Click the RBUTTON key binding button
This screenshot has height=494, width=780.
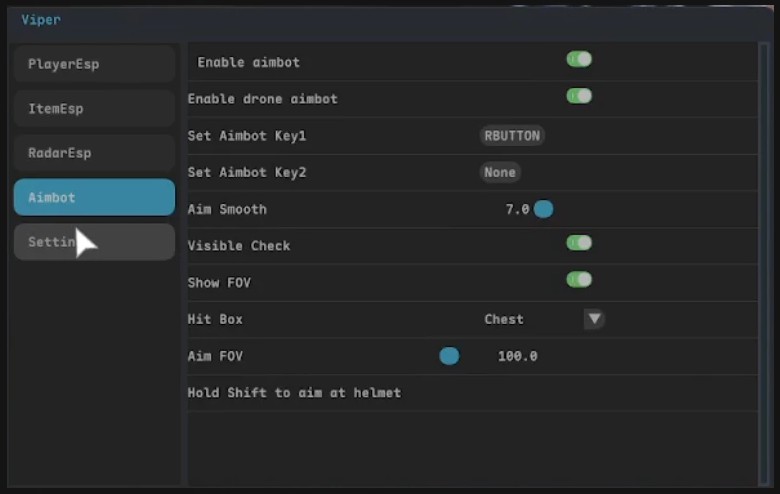(x=513, y=135)
